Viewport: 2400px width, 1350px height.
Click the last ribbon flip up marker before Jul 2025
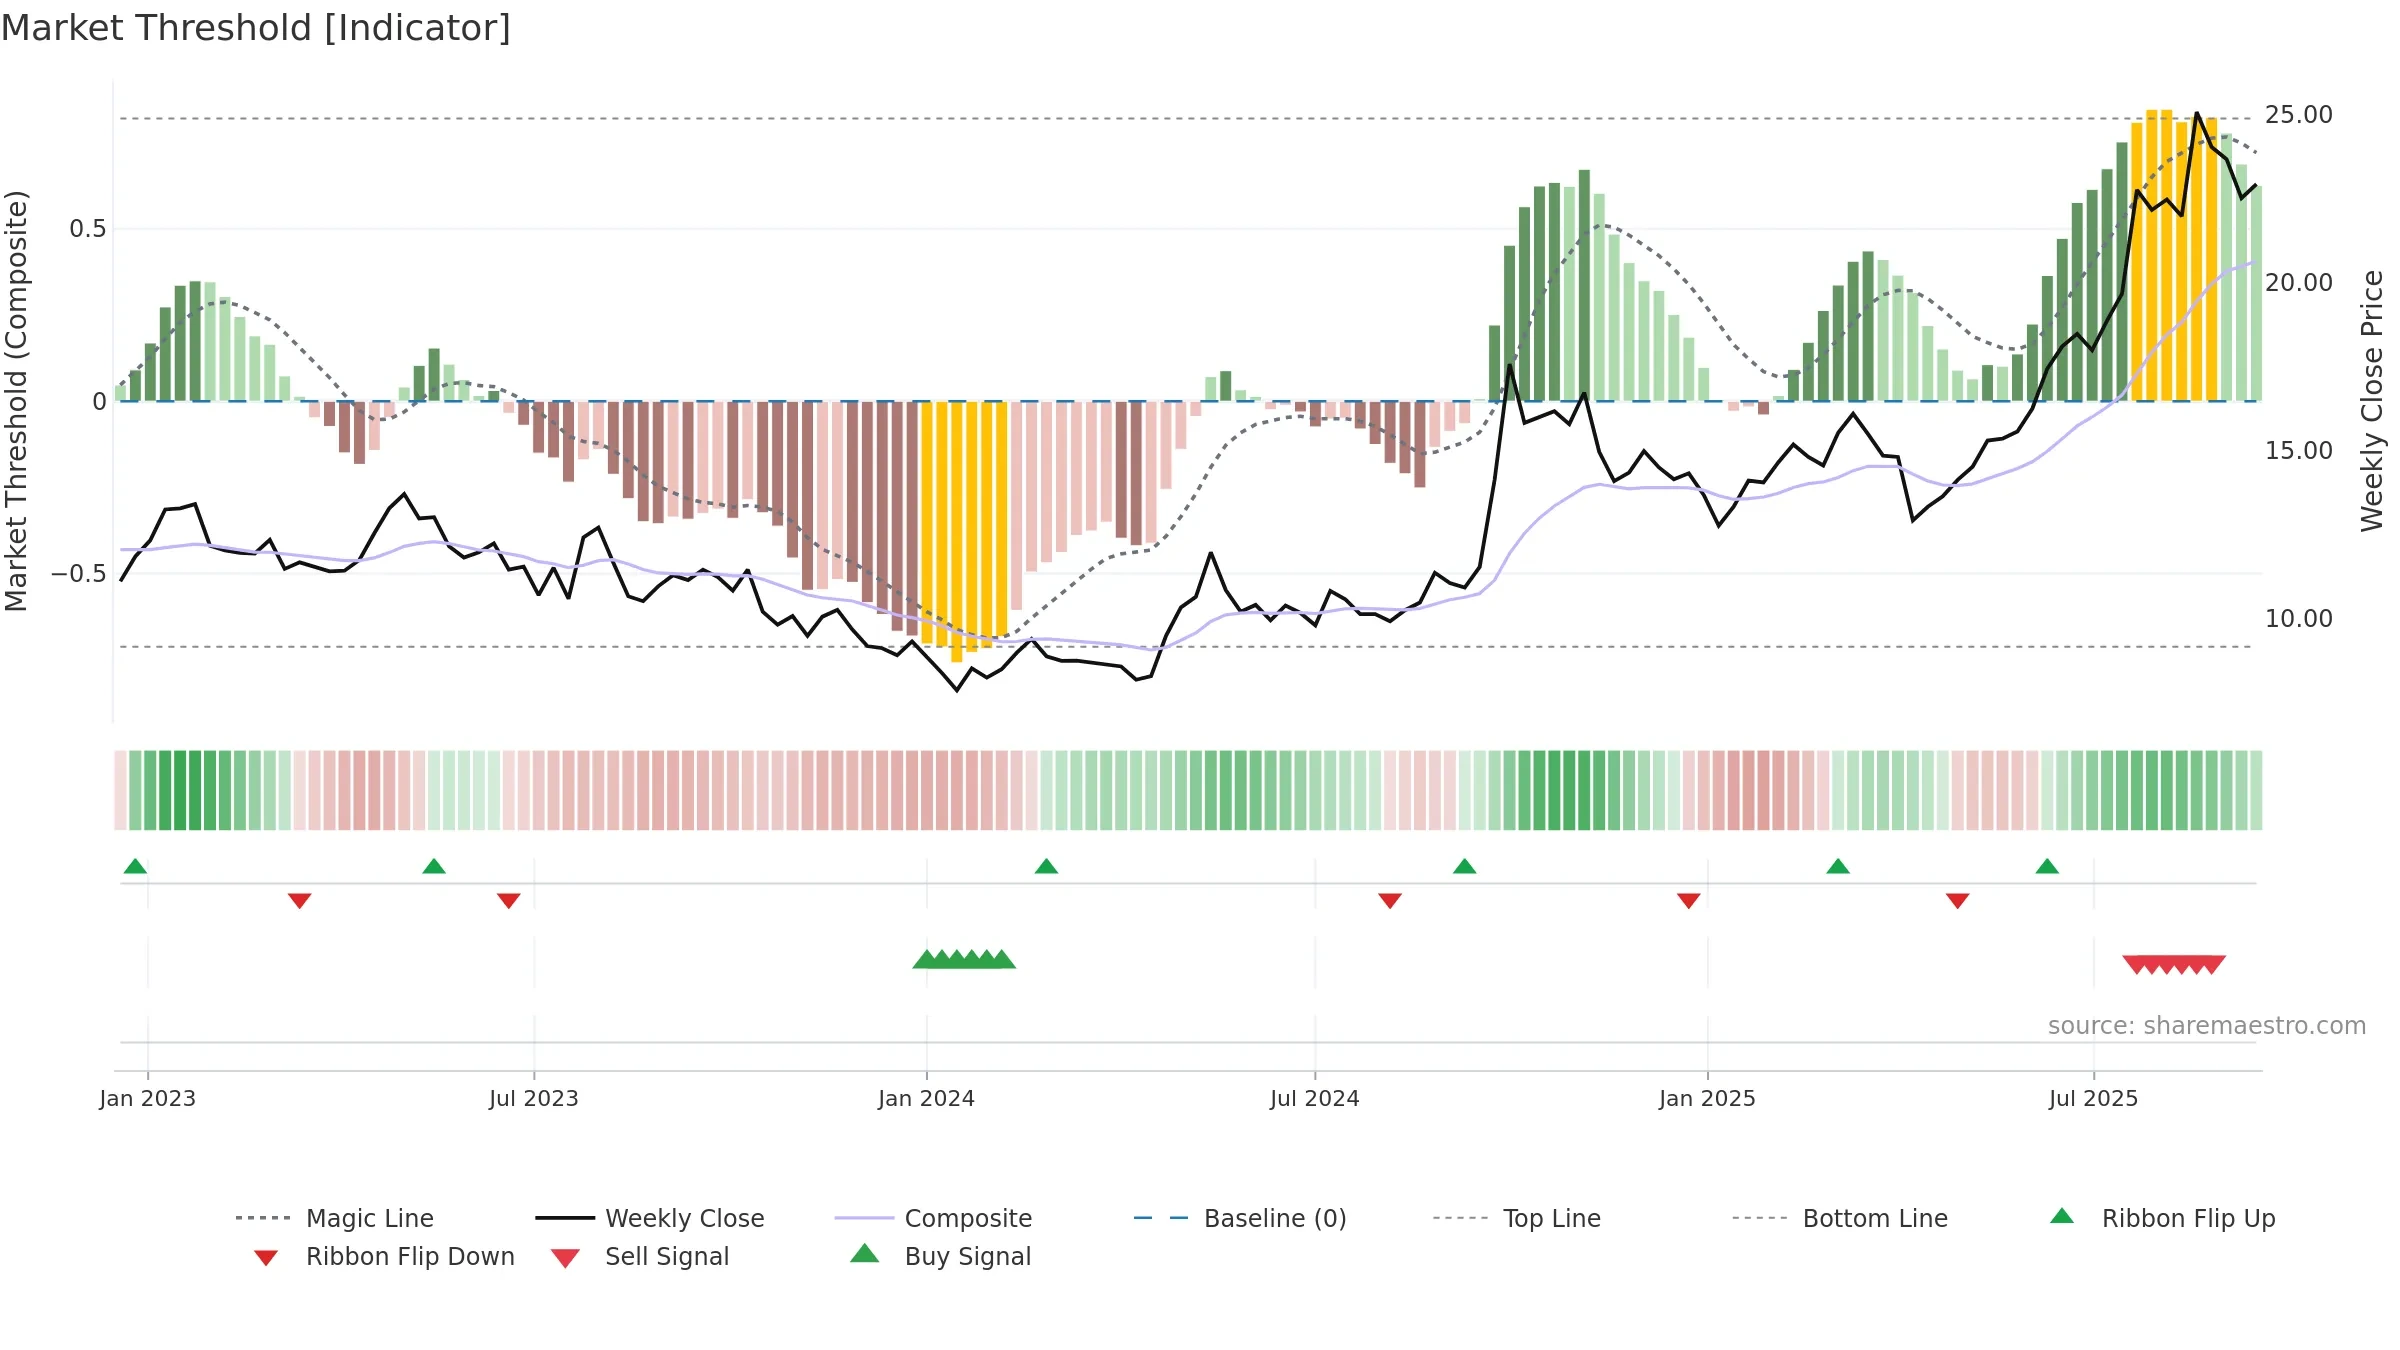2047,866
